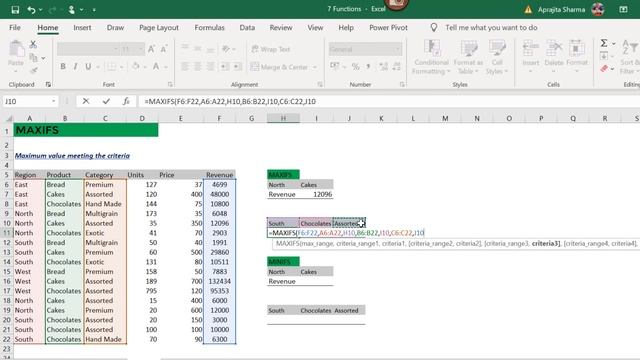Click Ribbon Display Options icon

pyautogui.click(x=623, y=9)
